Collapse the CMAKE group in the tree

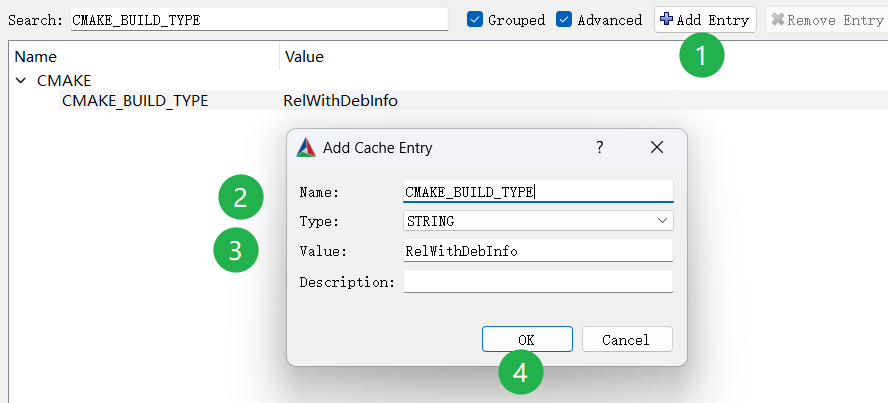coord(21,80)
